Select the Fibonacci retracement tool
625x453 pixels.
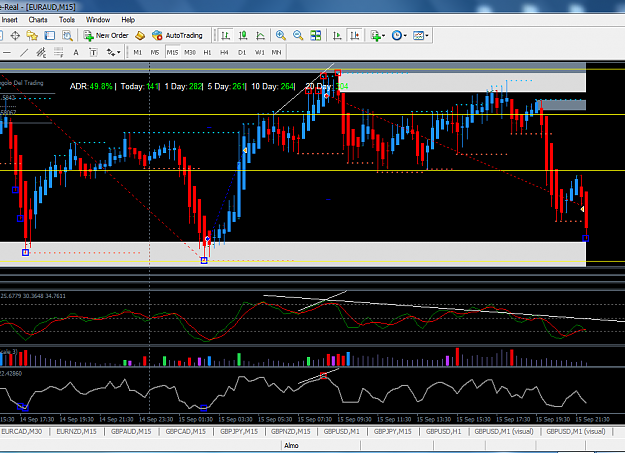coord(59,52)
